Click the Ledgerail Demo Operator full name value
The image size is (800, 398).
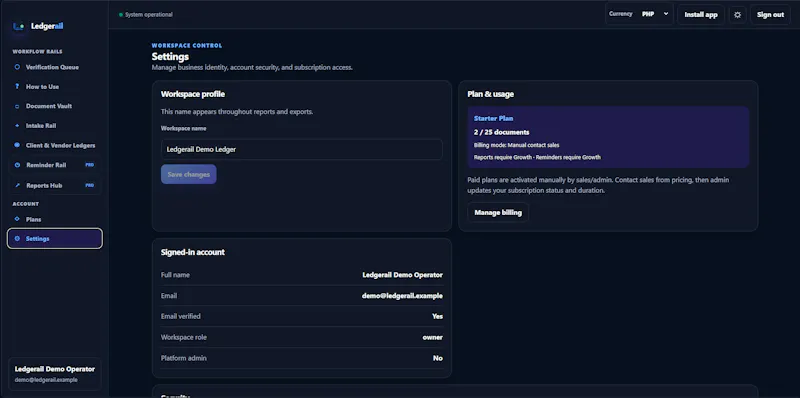pos(403,275)
